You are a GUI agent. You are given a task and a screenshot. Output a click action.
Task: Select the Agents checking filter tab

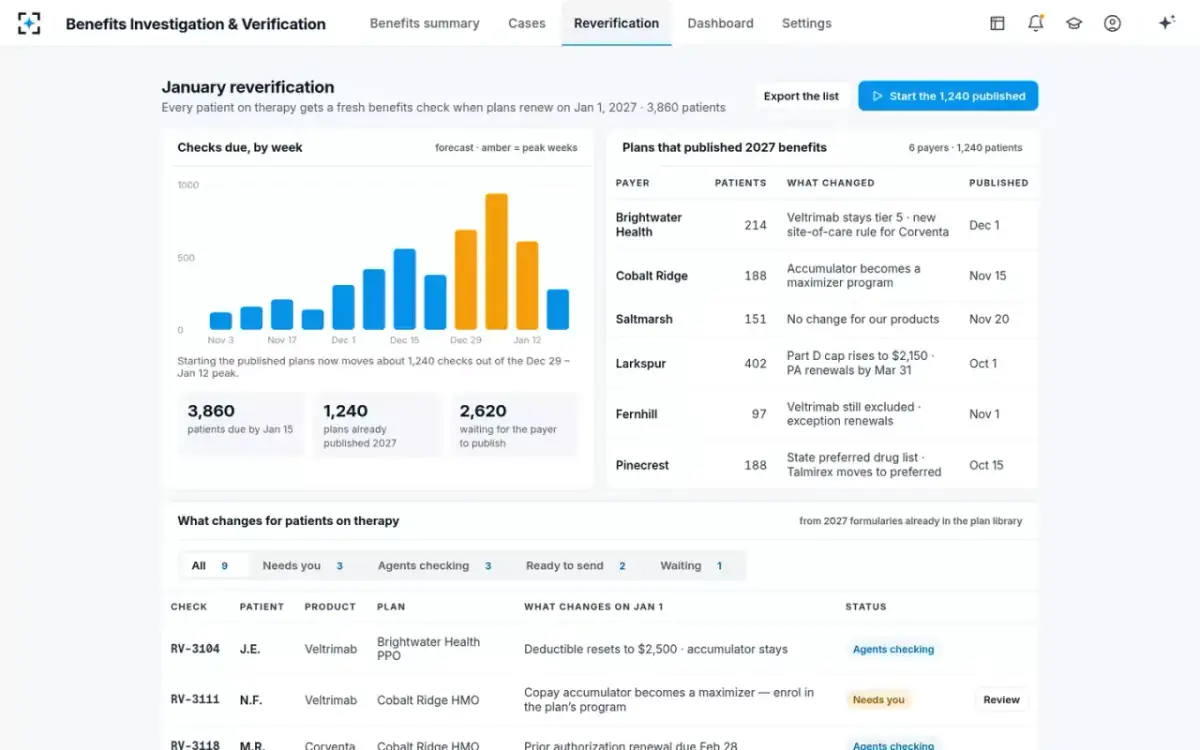[x=435, y=566]
